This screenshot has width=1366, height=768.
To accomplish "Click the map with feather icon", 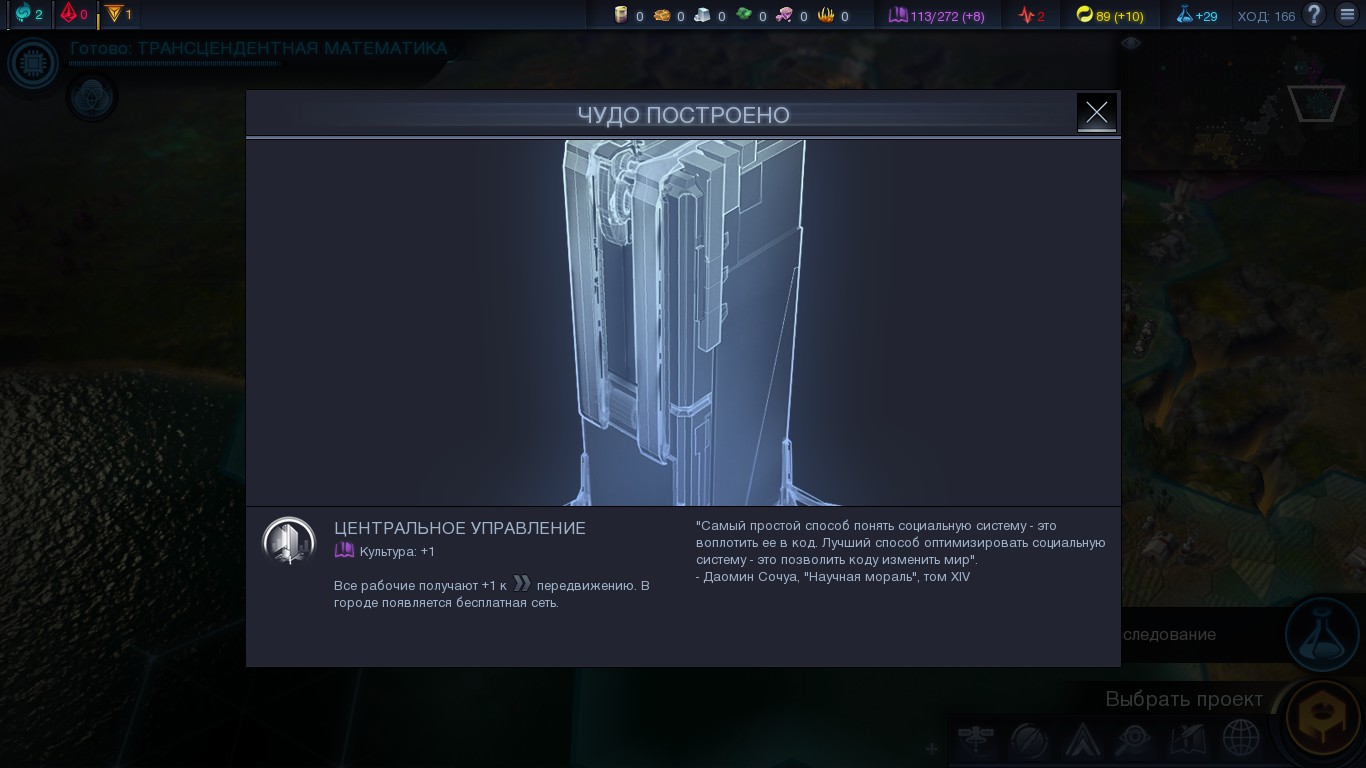I will point(1188,740).
